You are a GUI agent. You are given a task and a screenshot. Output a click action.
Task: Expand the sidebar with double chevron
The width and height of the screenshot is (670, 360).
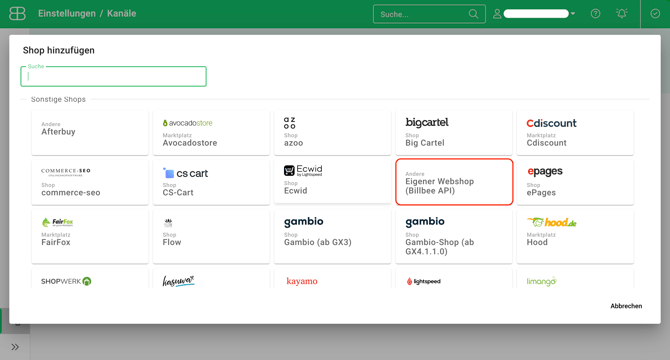pyautogui.click(x=15, y=347)
